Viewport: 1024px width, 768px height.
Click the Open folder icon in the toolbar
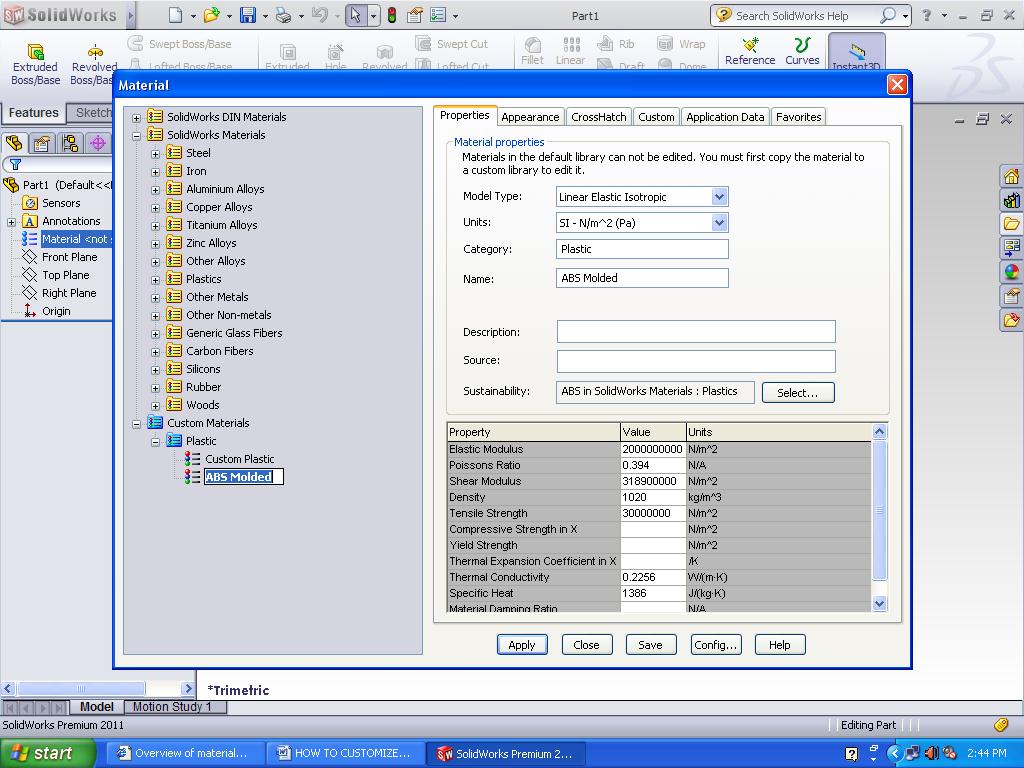212,14
